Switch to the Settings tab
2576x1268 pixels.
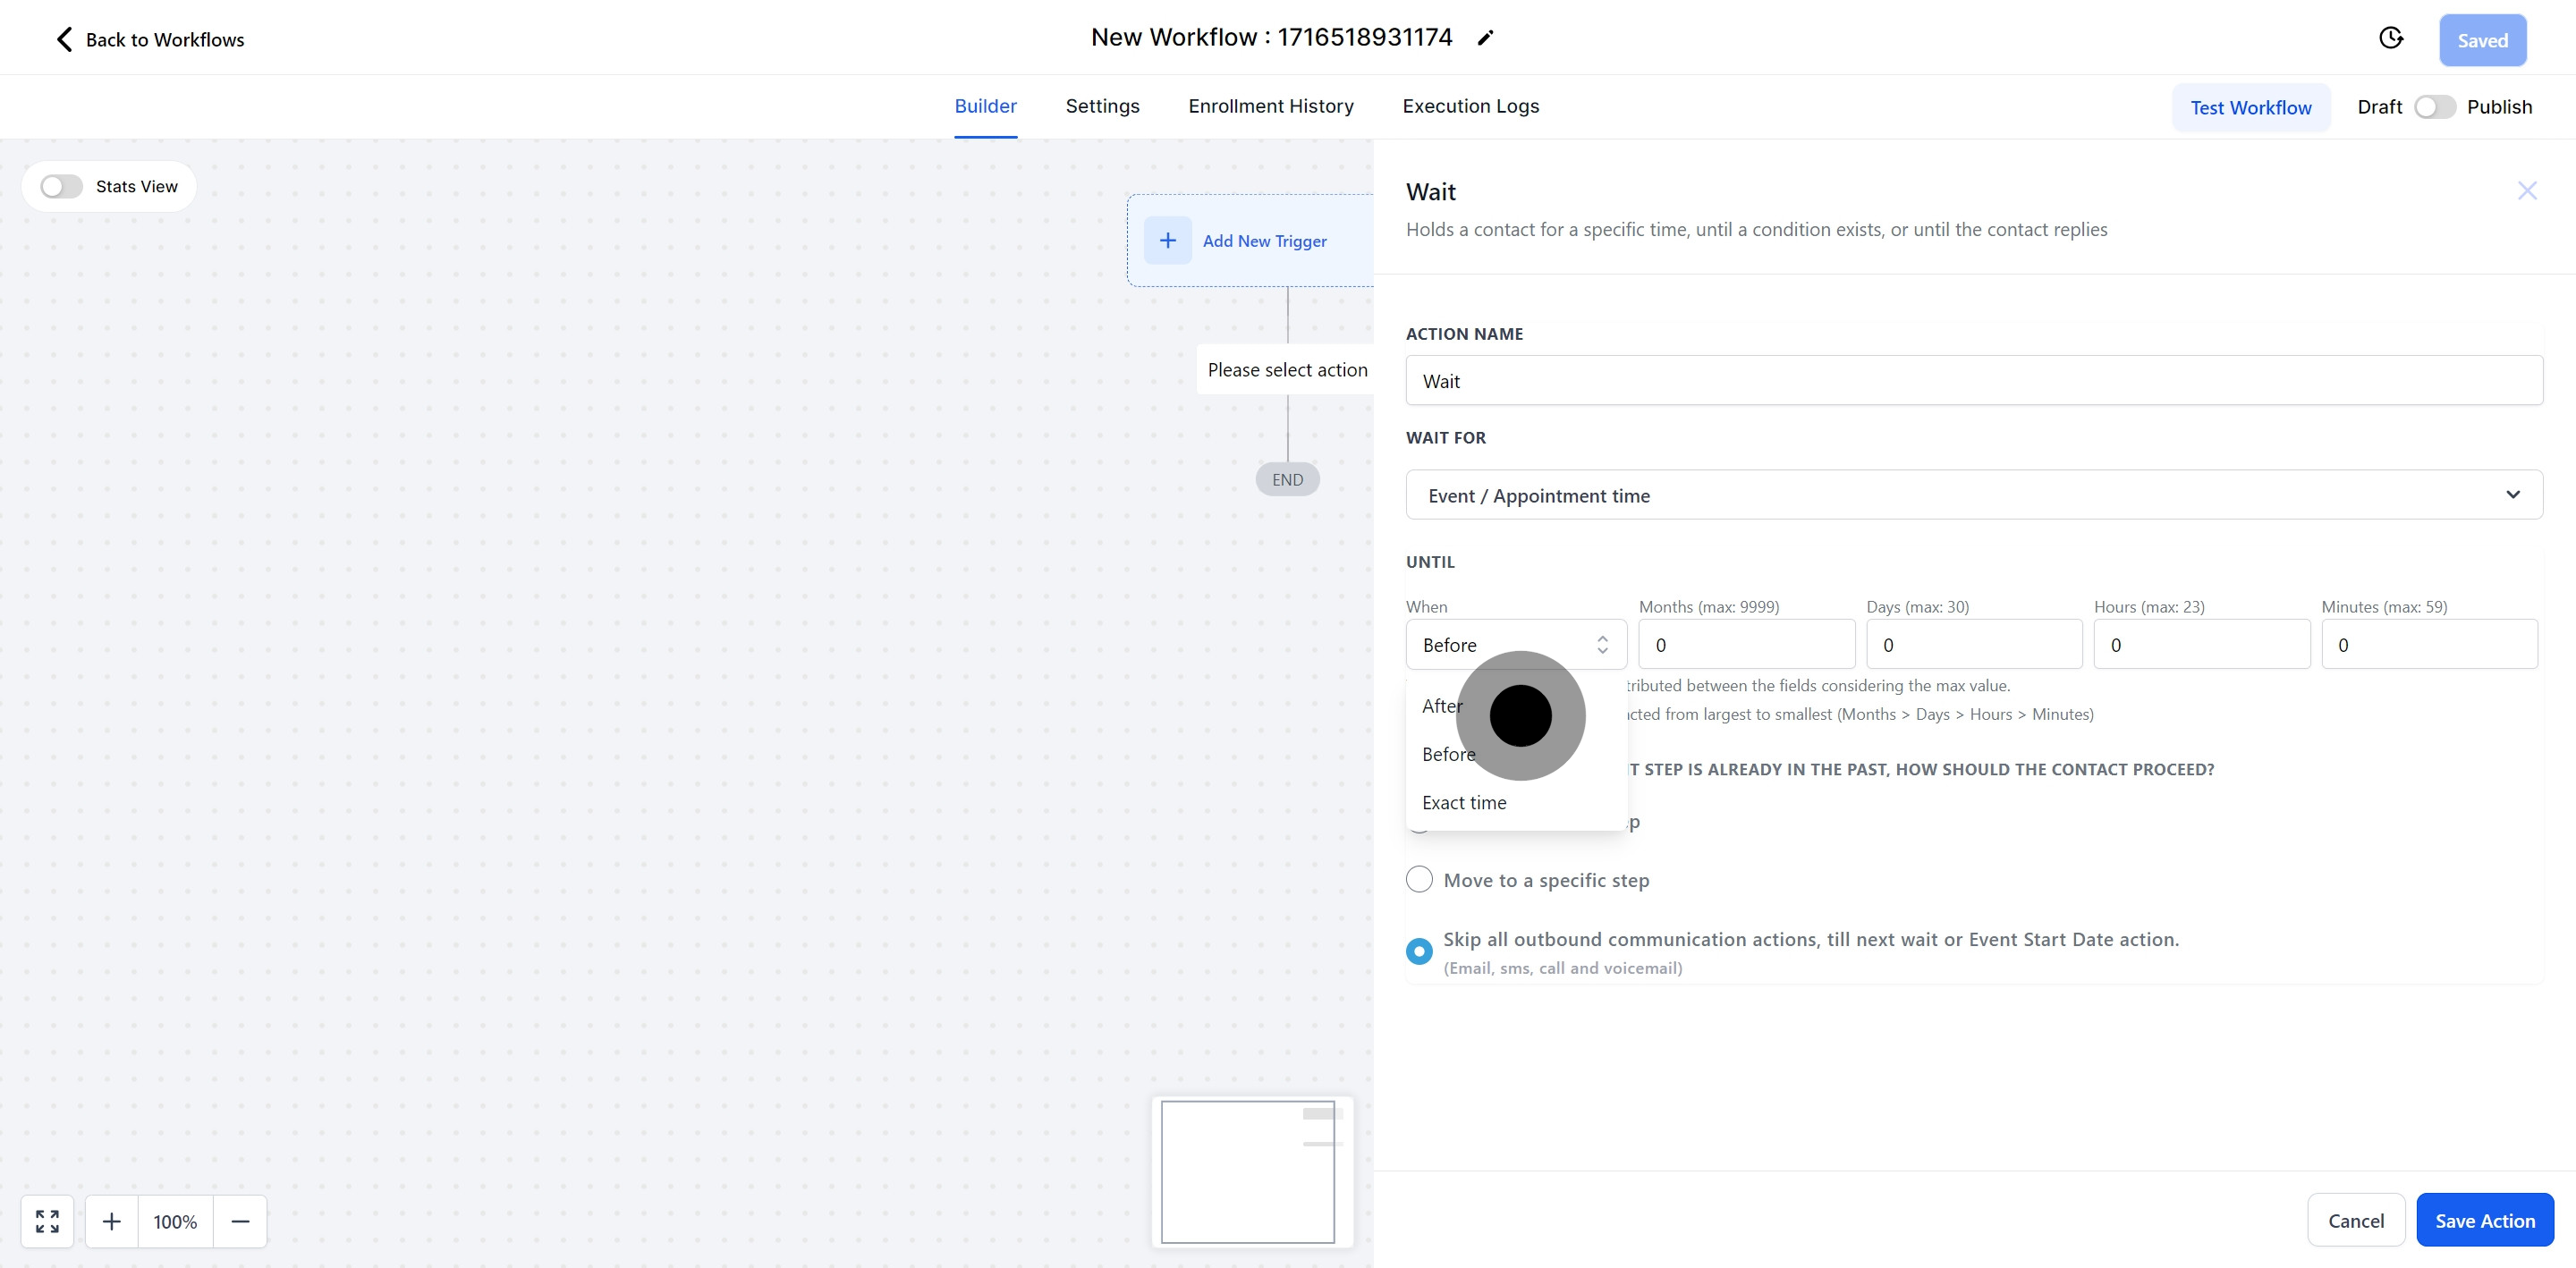(1102, 106)
